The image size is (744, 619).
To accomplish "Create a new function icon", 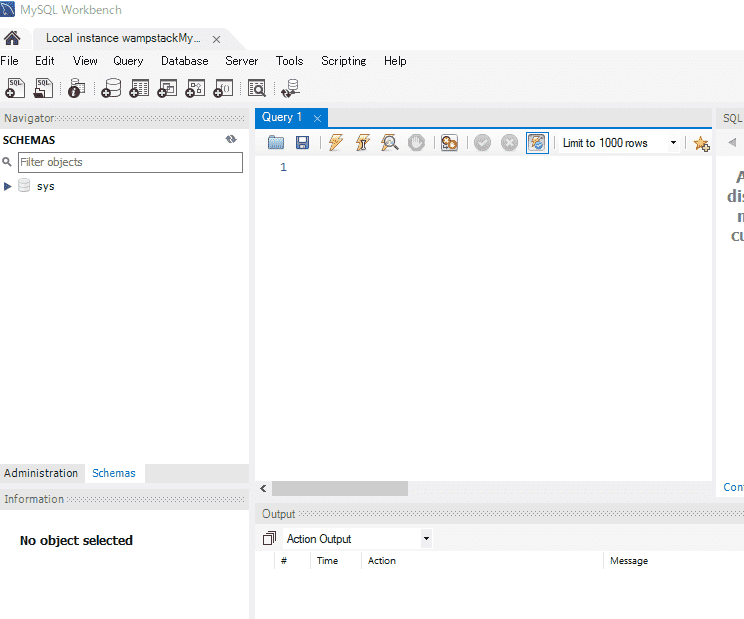I will (x=223, y=88).
